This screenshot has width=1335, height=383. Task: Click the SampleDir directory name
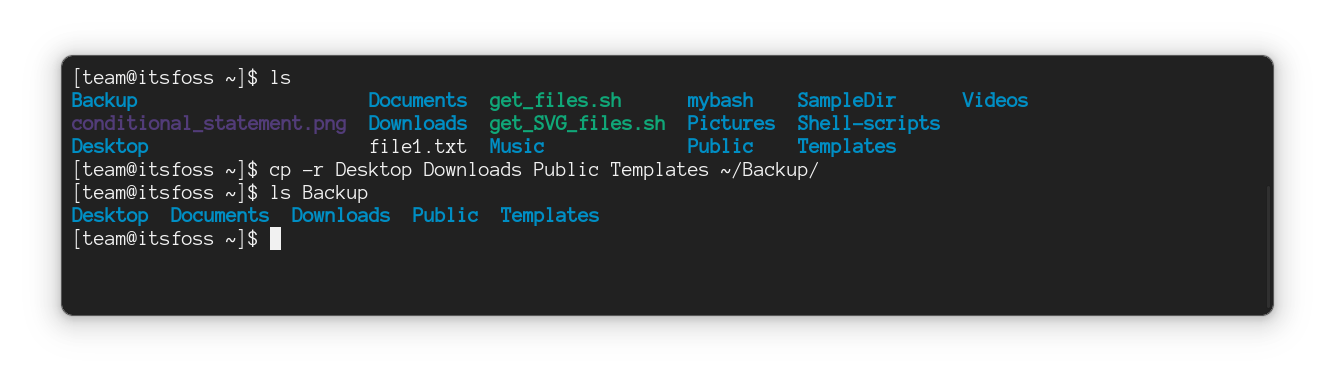(847, 101)
